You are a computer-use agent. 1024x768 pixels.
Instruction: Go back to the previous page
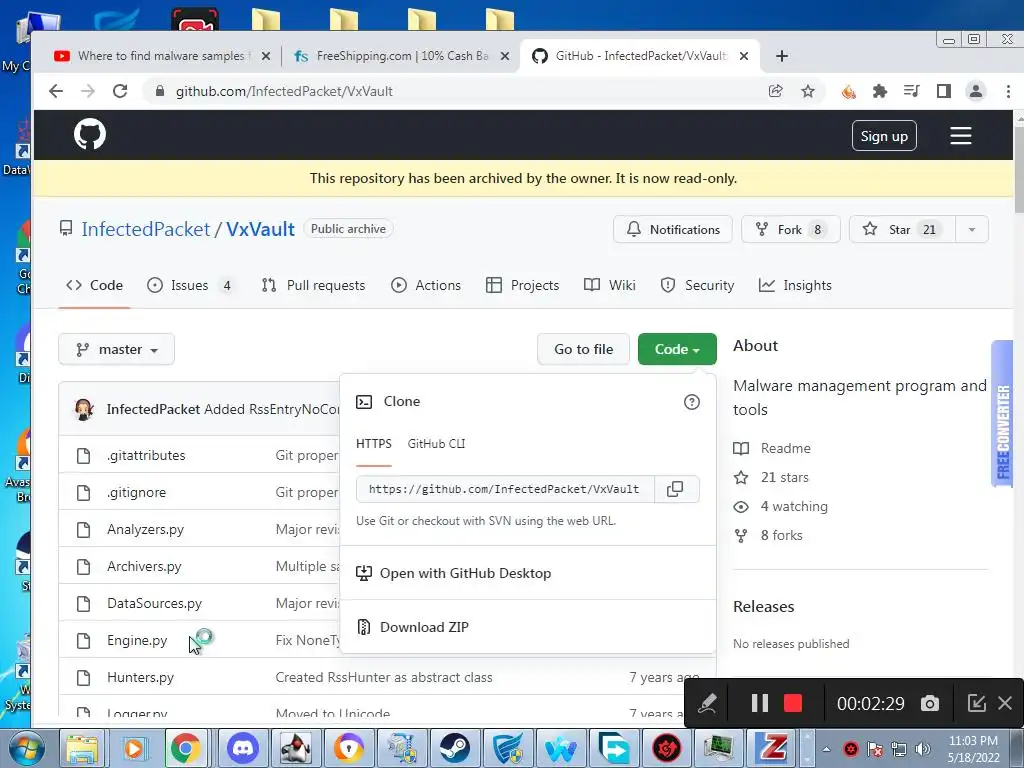tap(56, 91)
